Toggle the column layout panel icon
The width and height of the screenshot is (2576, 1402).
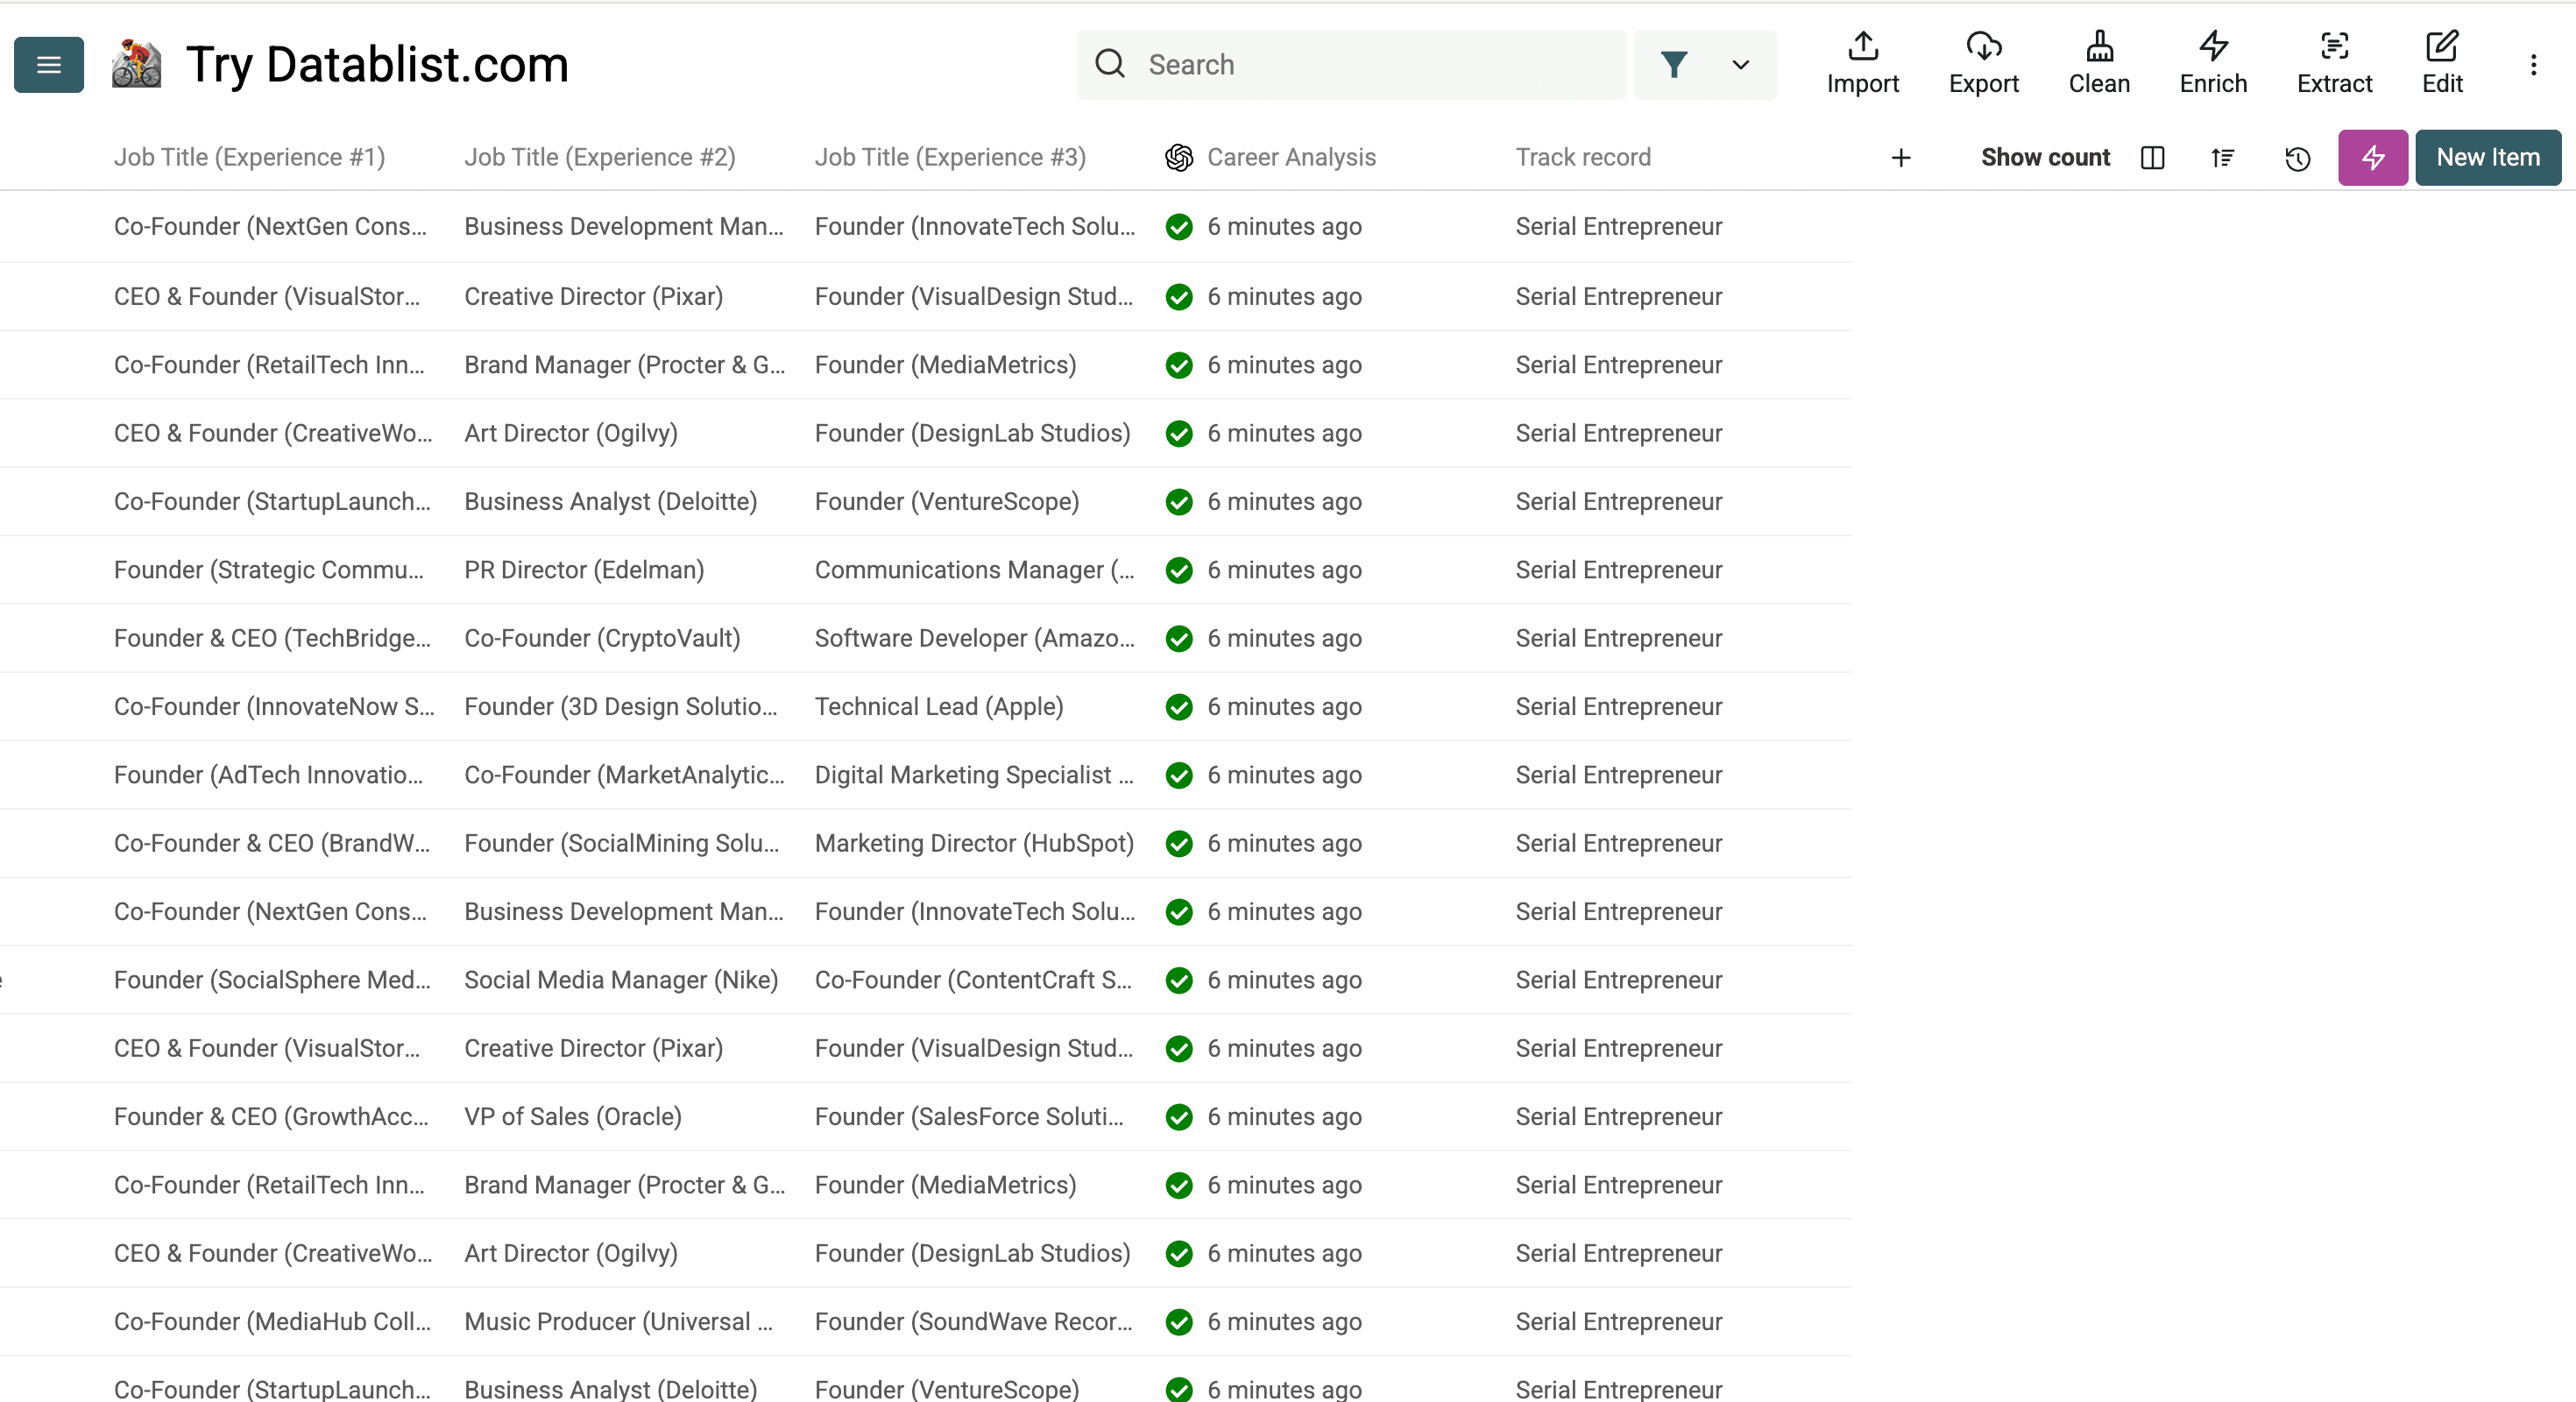click(2152, 158)
